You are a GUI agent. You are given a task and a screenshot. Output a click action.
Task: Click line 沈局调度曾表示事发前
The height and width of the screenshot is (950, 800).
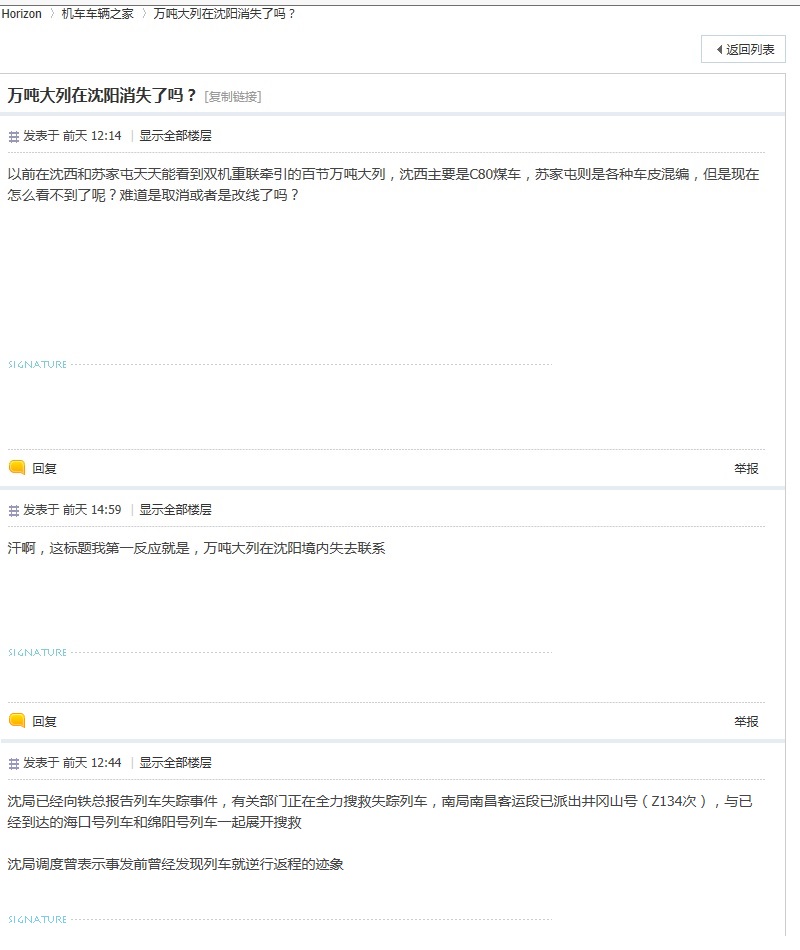[175, 864]
